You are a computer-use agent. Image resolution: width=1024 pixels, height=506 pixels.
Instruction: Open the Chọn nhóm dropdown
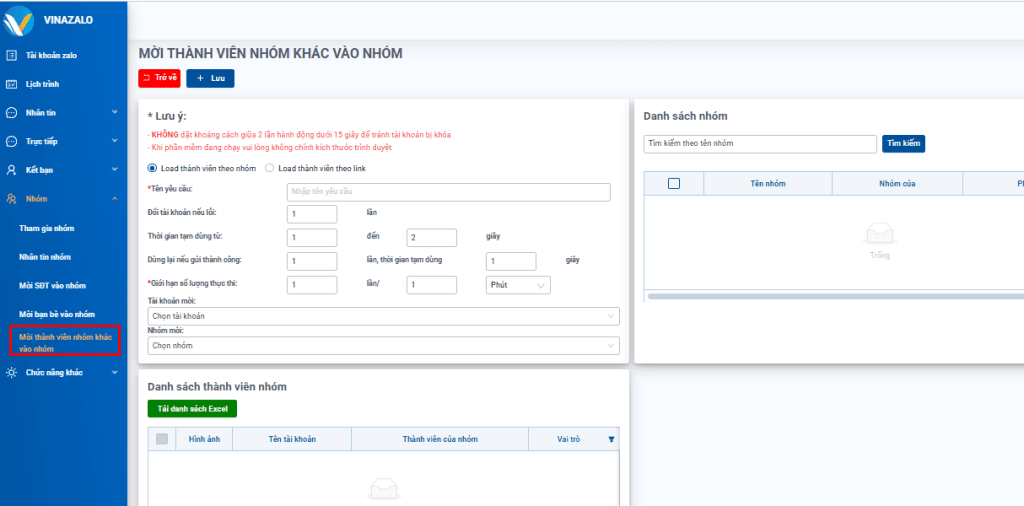pos(383,346)
